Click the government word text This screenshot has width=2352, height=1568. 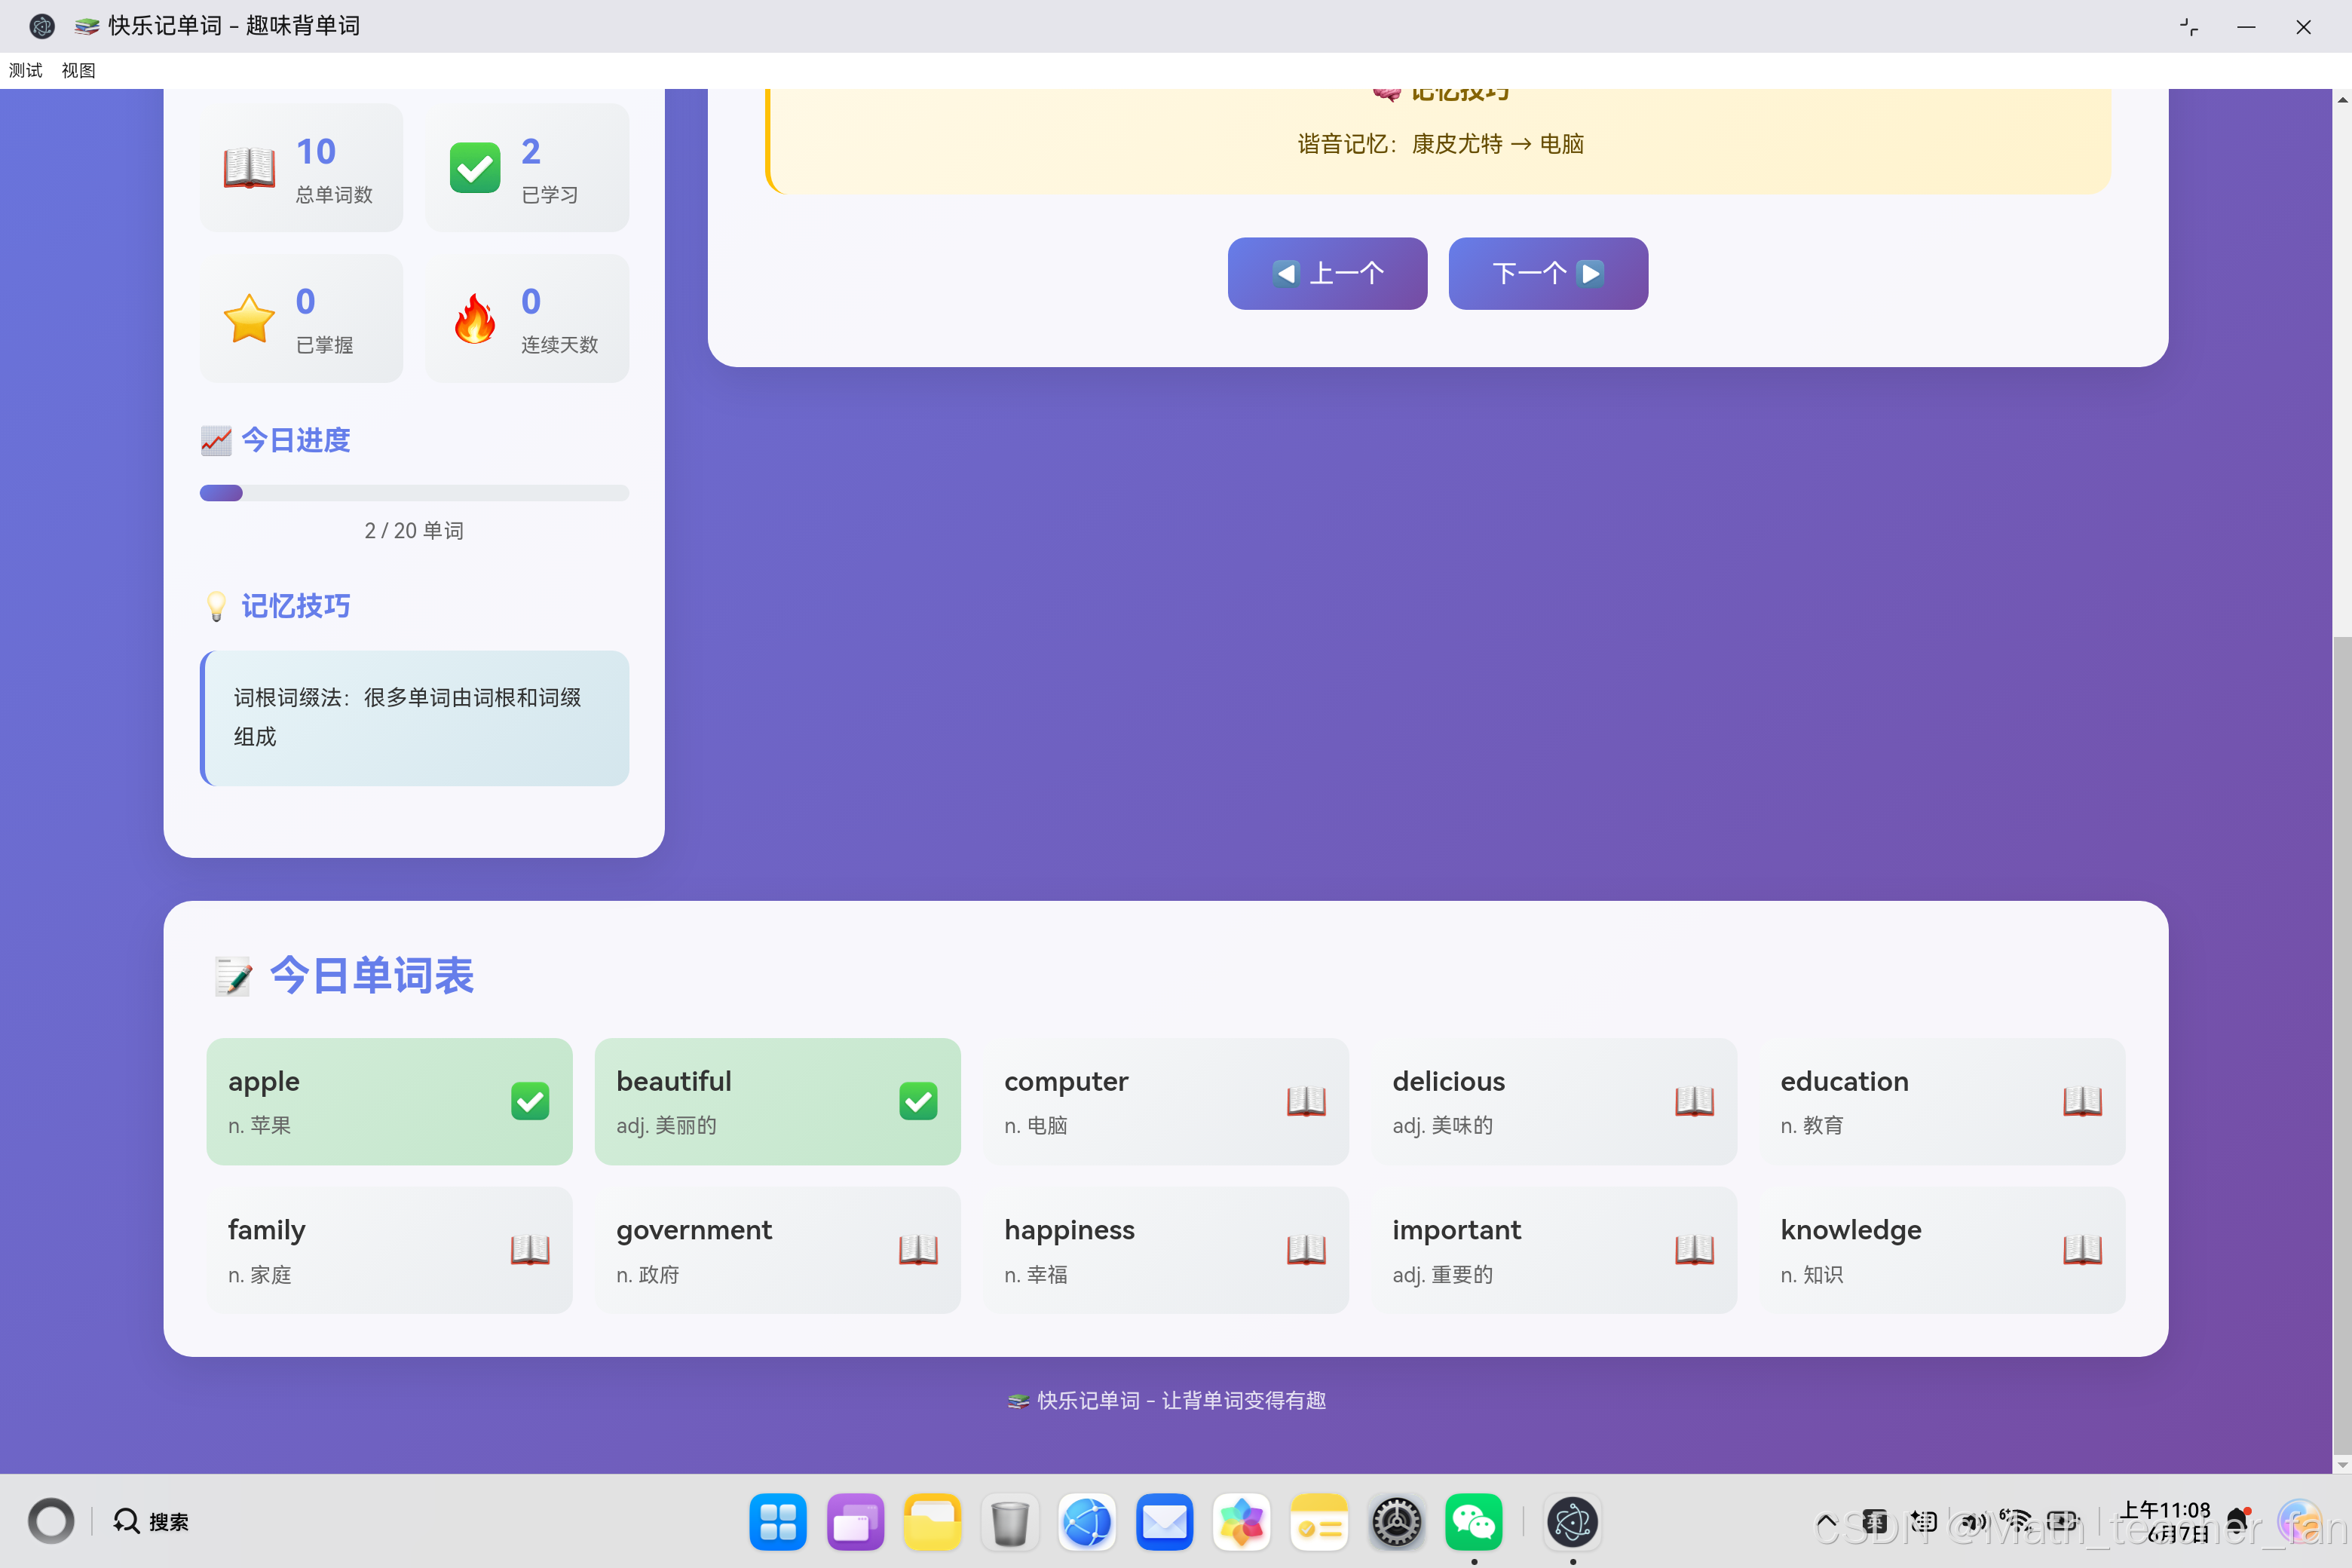[694, 1230]
